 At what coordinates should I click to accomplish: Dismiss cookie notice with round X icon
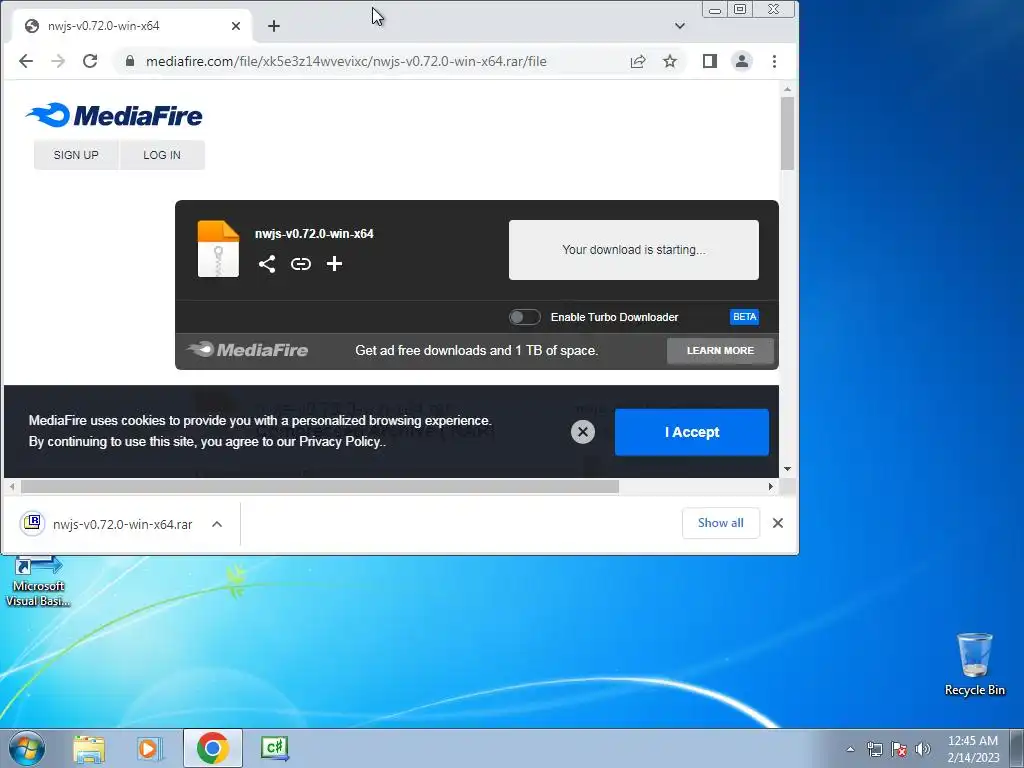pyautogui.click(x=583, y=432)
